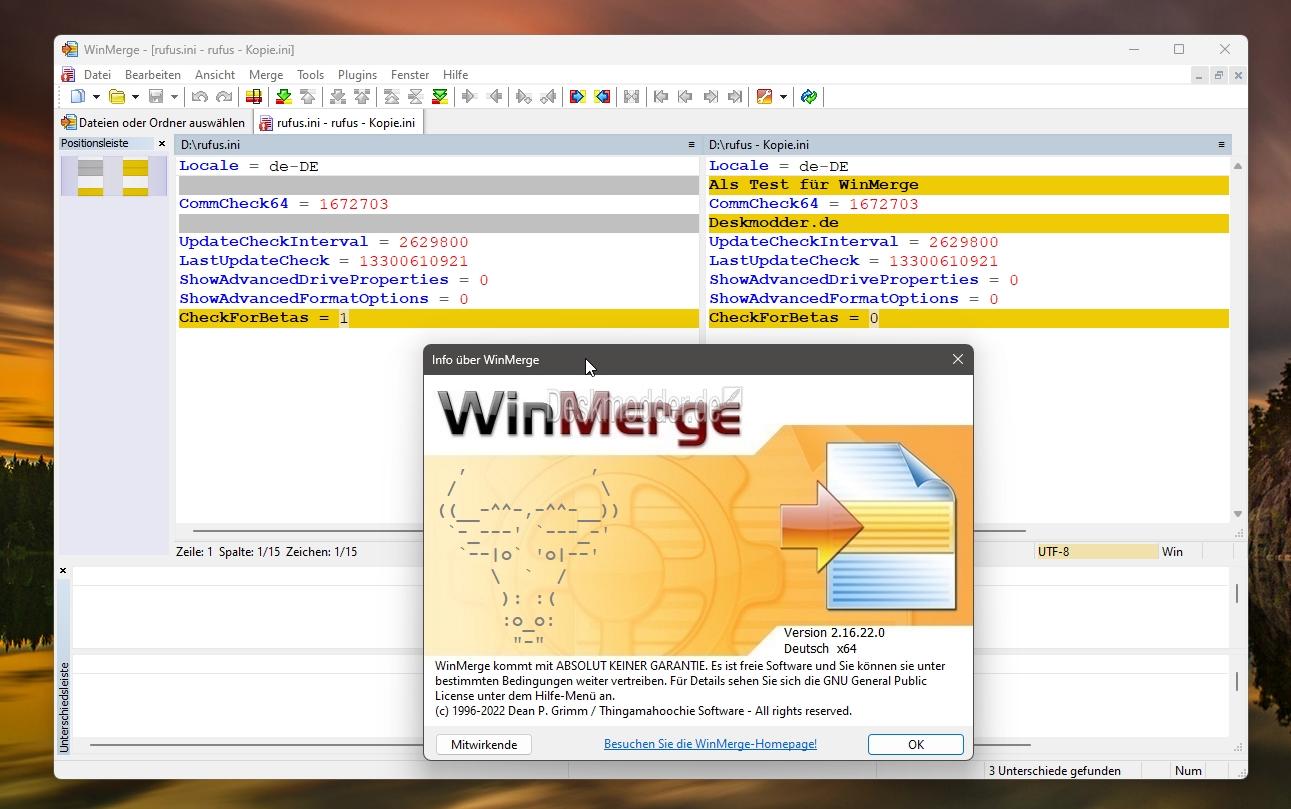1291x809 pixels.
Task: Click the Copy Left arrow icon
Action: [x=494, y=97]
